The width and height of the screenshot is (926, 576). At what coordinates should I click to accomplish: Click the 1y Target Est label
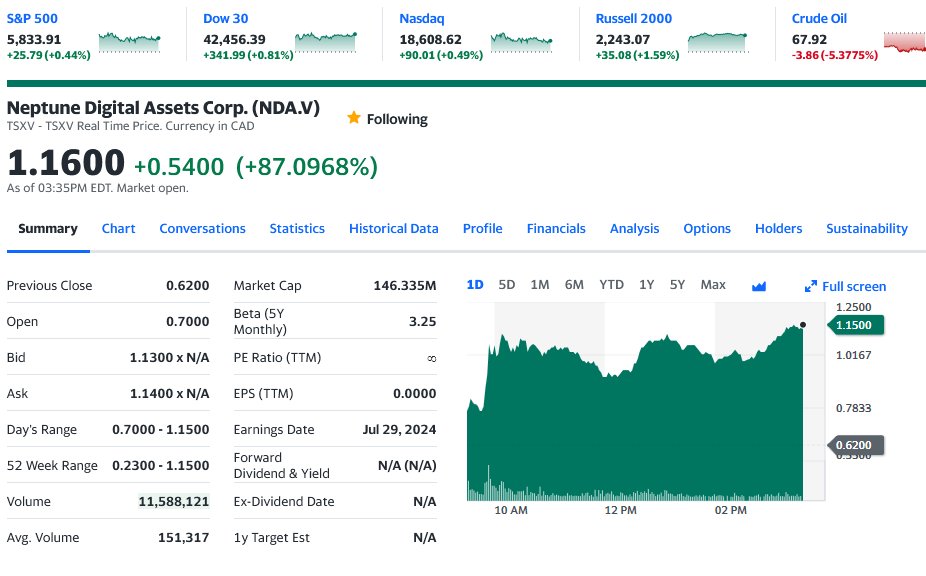tap(271, 538)
